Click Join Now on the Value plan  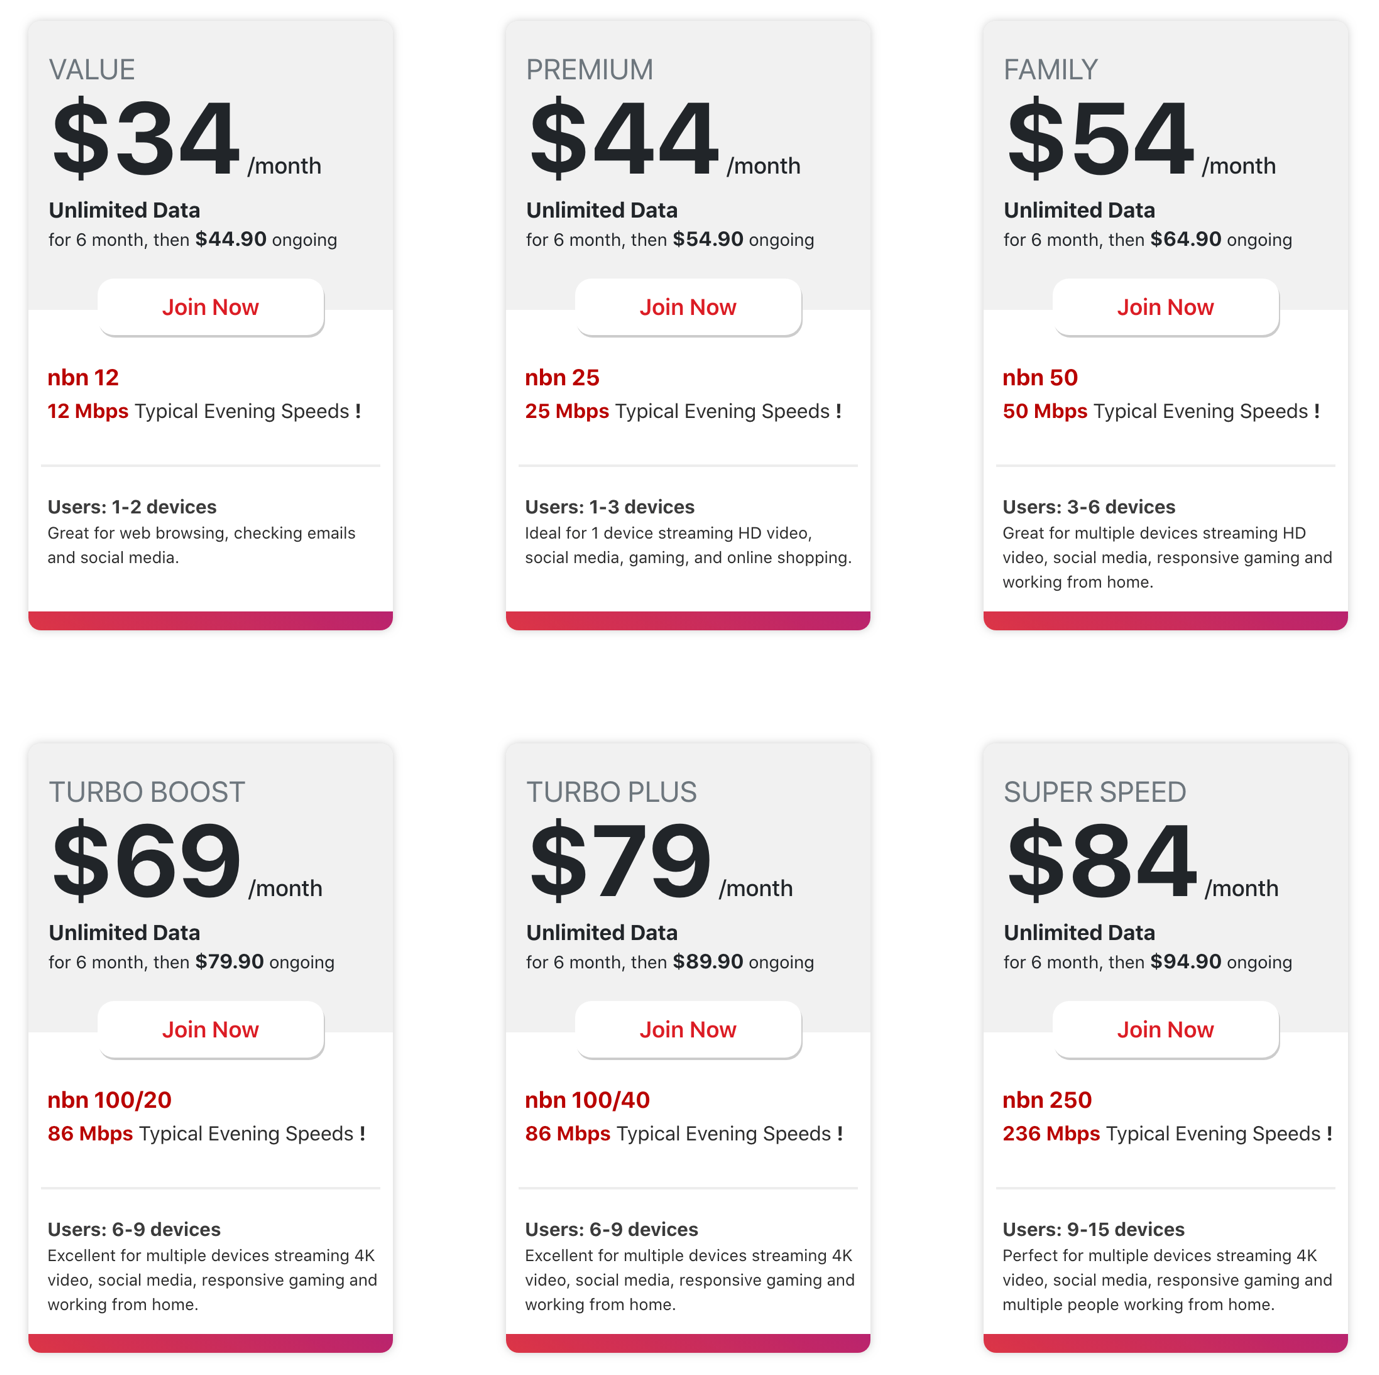[x=210, y=307]
